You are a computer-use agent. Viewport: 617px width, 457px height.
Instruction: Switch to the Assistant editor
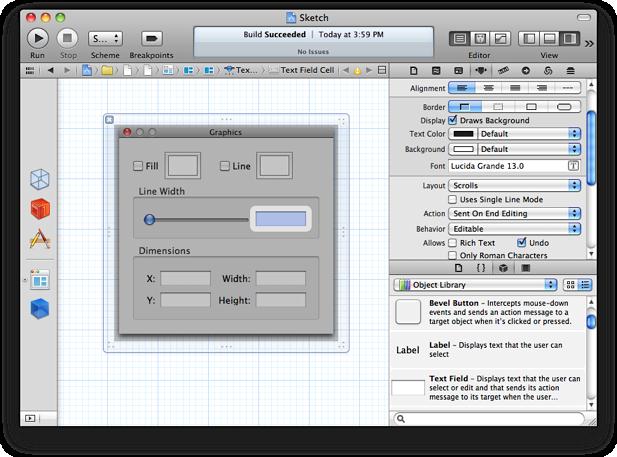pos(481,38)
